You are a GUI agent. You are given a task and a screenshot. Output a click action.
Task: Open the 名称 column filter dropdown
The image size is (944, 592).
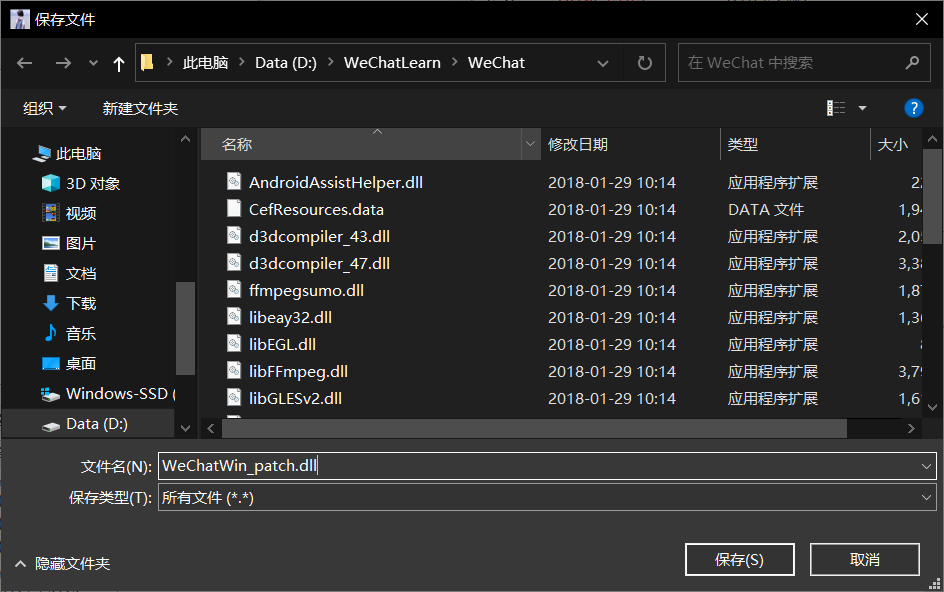(x=530, y=145)
